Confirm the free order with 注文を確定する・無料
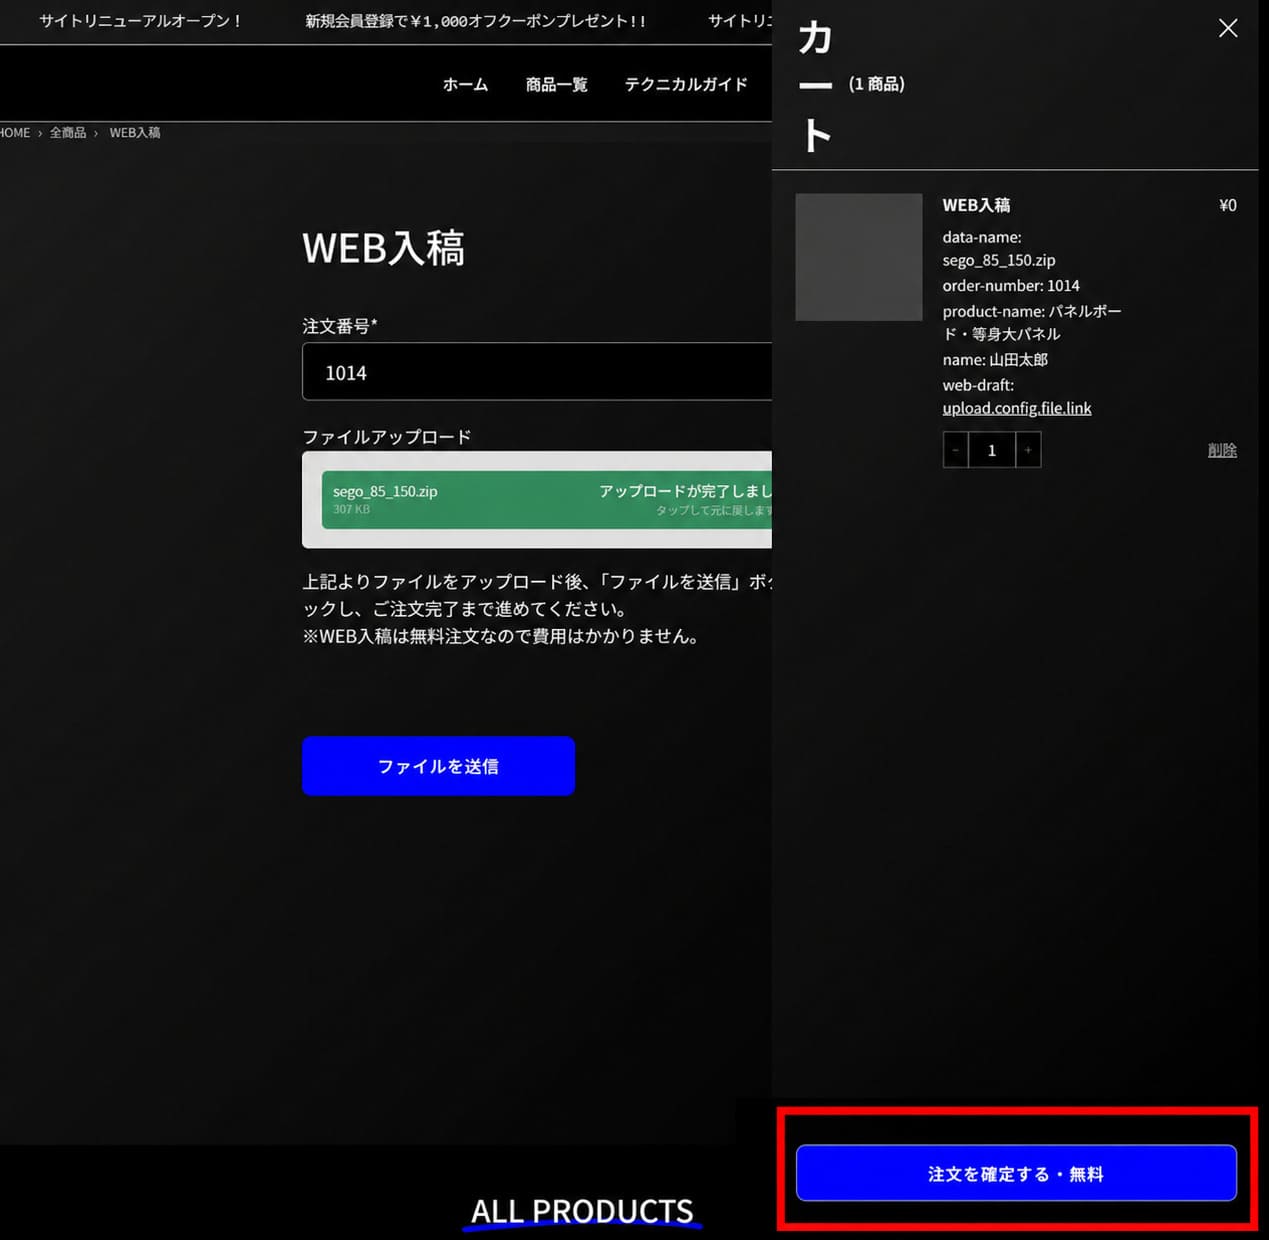Image resolution: width=1269 pixels, height=1240 pixels. coord(1016,1173)
